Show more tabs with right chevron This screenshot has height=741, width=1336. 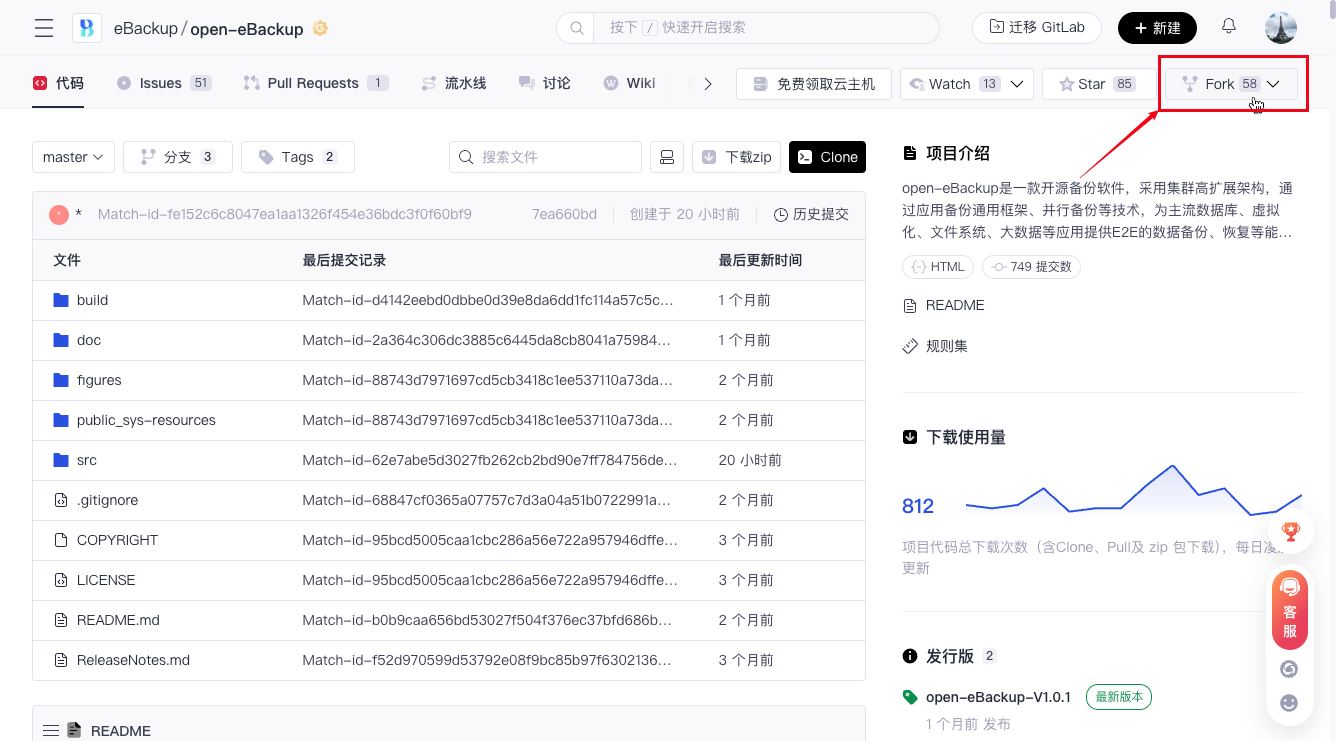pyautogui.click(x=708, y=84)
